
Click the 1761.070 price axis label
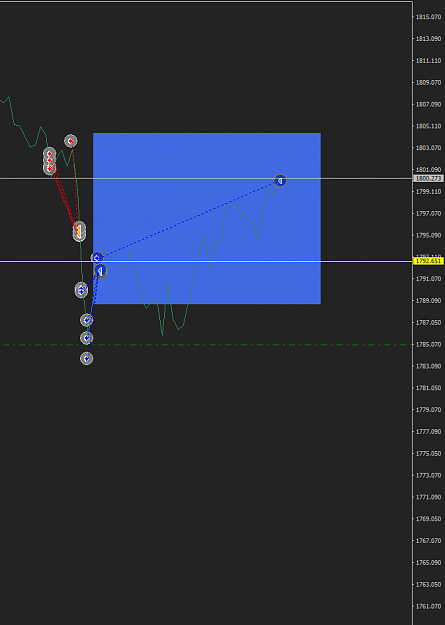(x=429, y=606)
